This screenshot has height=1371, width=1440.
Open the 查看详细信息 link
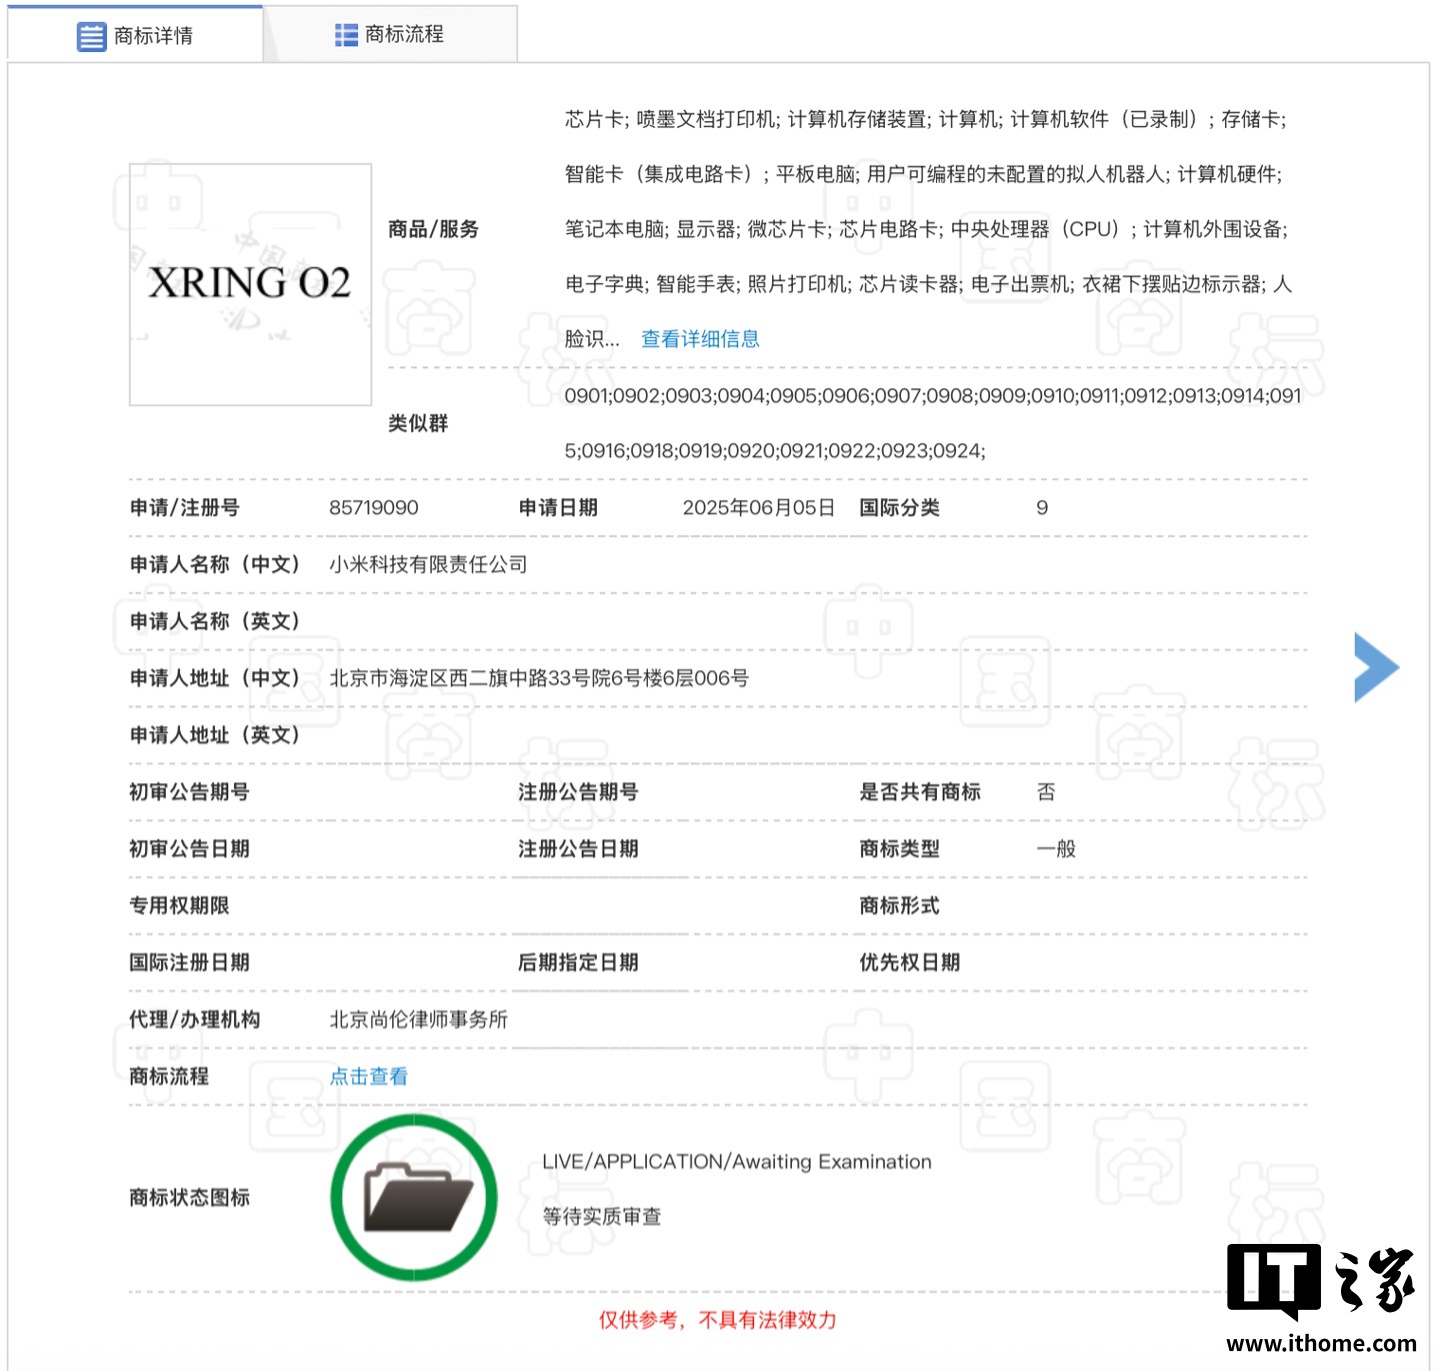click(700, 339)
